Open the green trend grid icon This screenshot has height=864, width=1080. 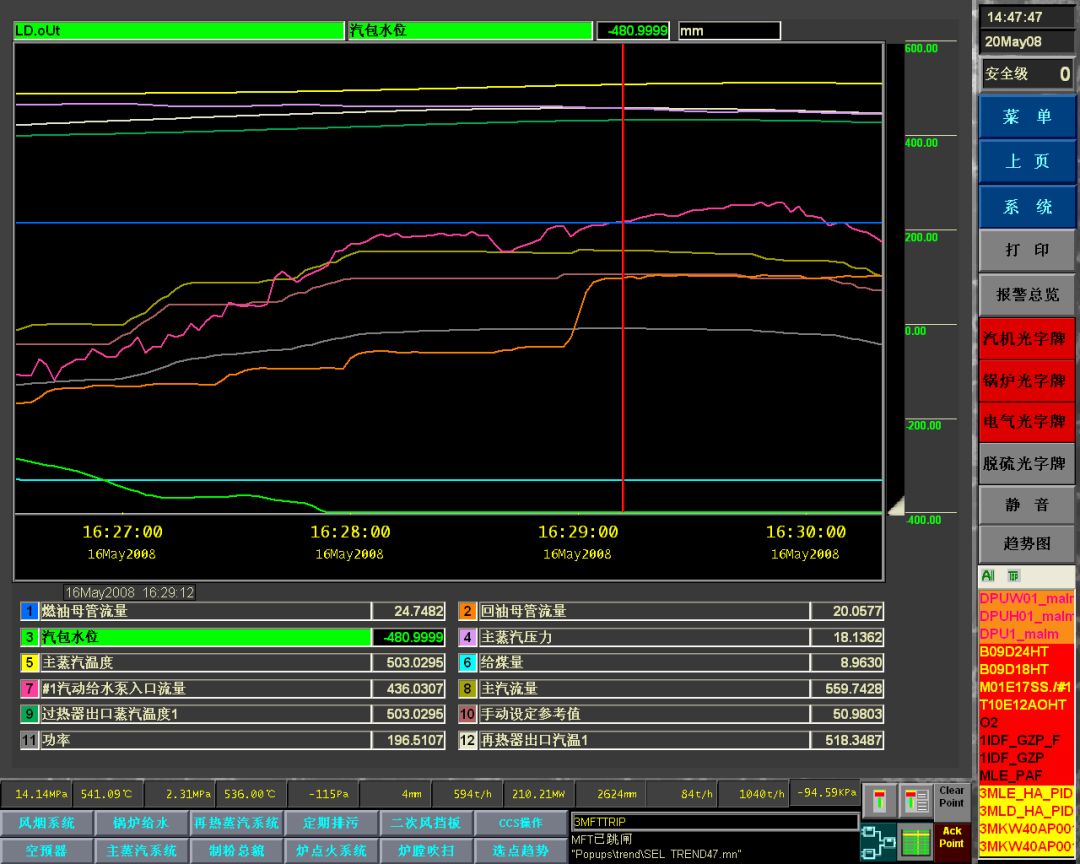(915, 843)
